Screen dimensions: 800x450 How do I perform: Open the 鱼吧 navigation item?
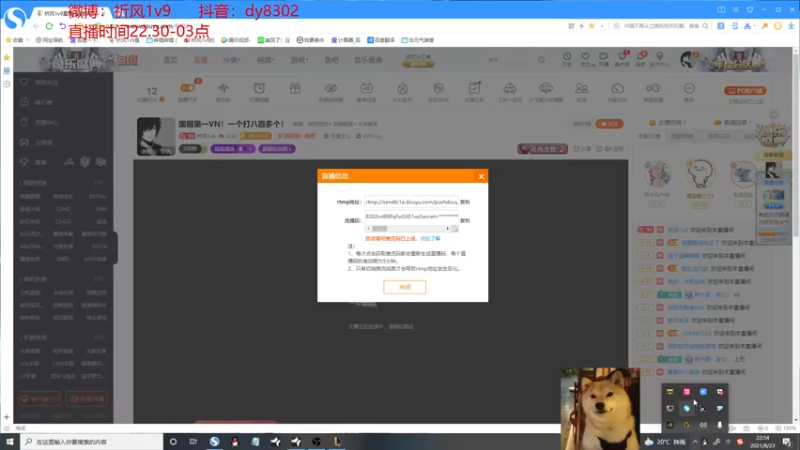pos(332,60)
